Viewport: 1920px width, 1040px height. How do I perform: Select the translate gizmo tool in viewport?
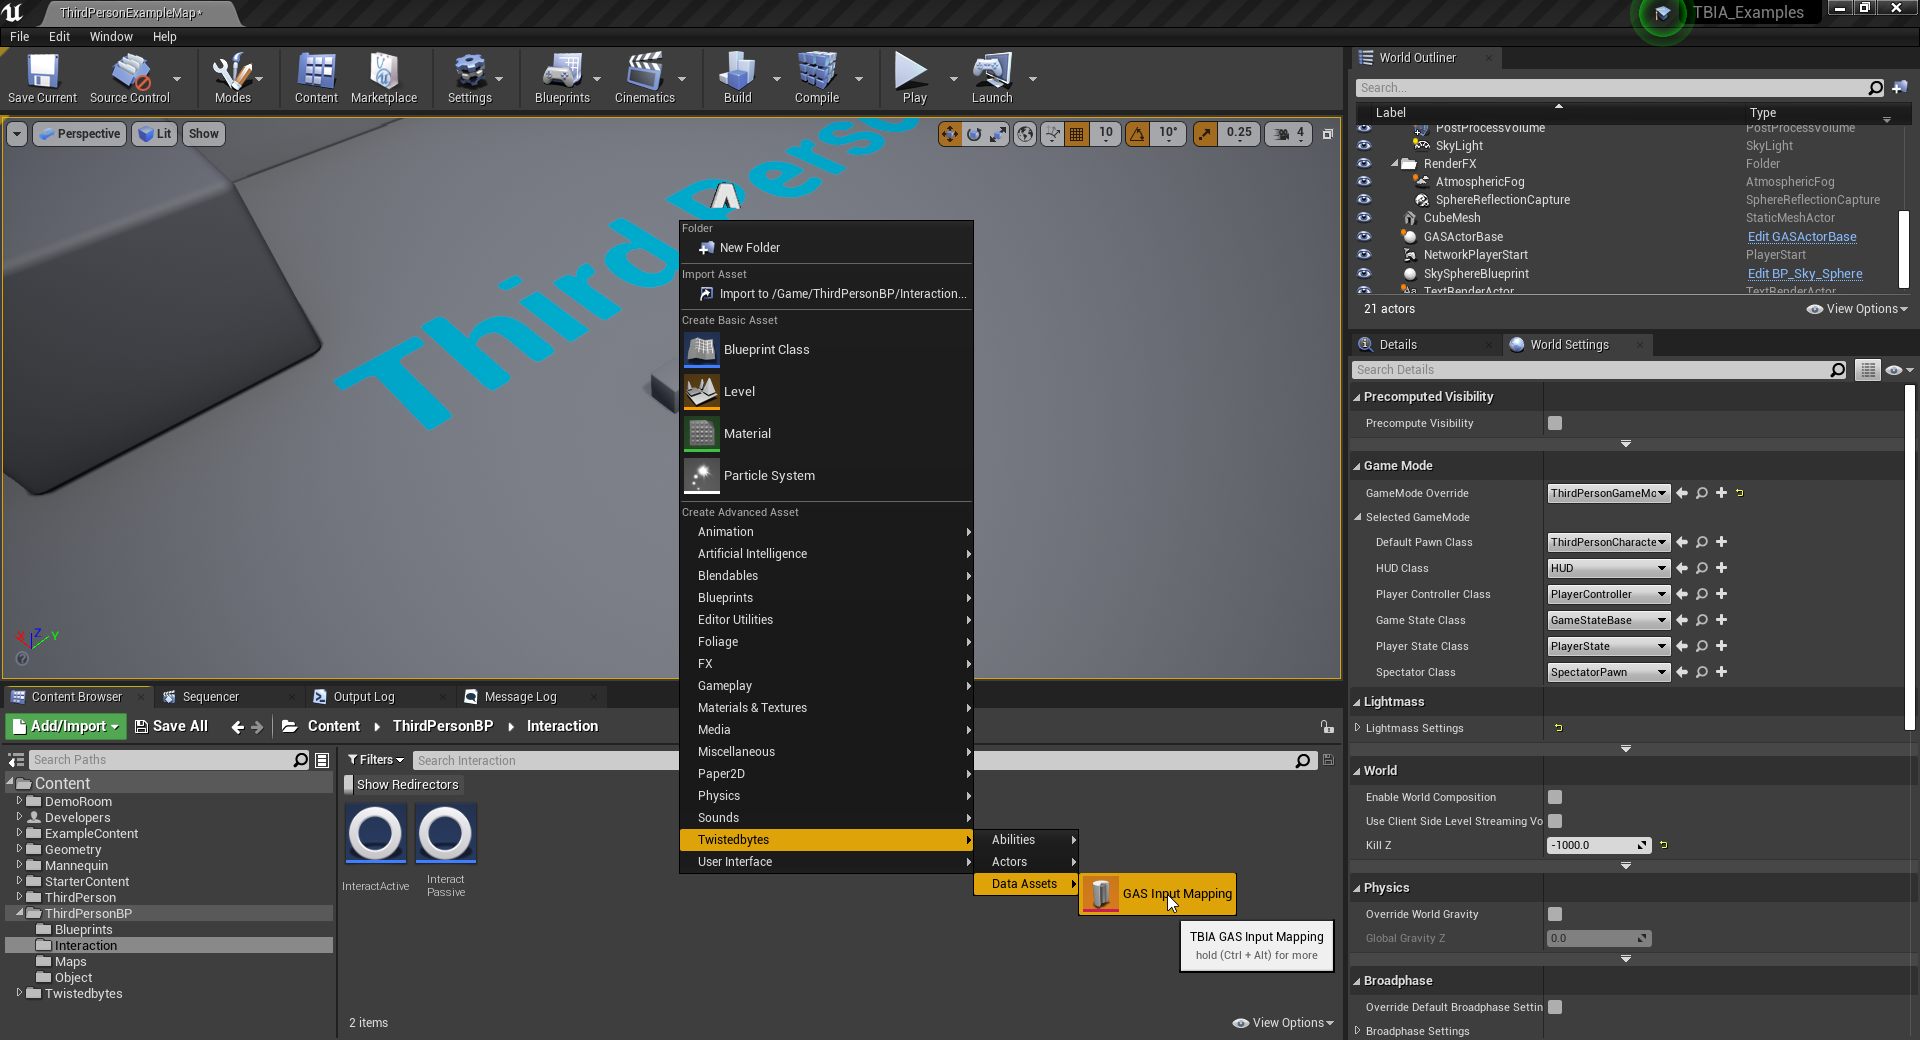[949, 134]
